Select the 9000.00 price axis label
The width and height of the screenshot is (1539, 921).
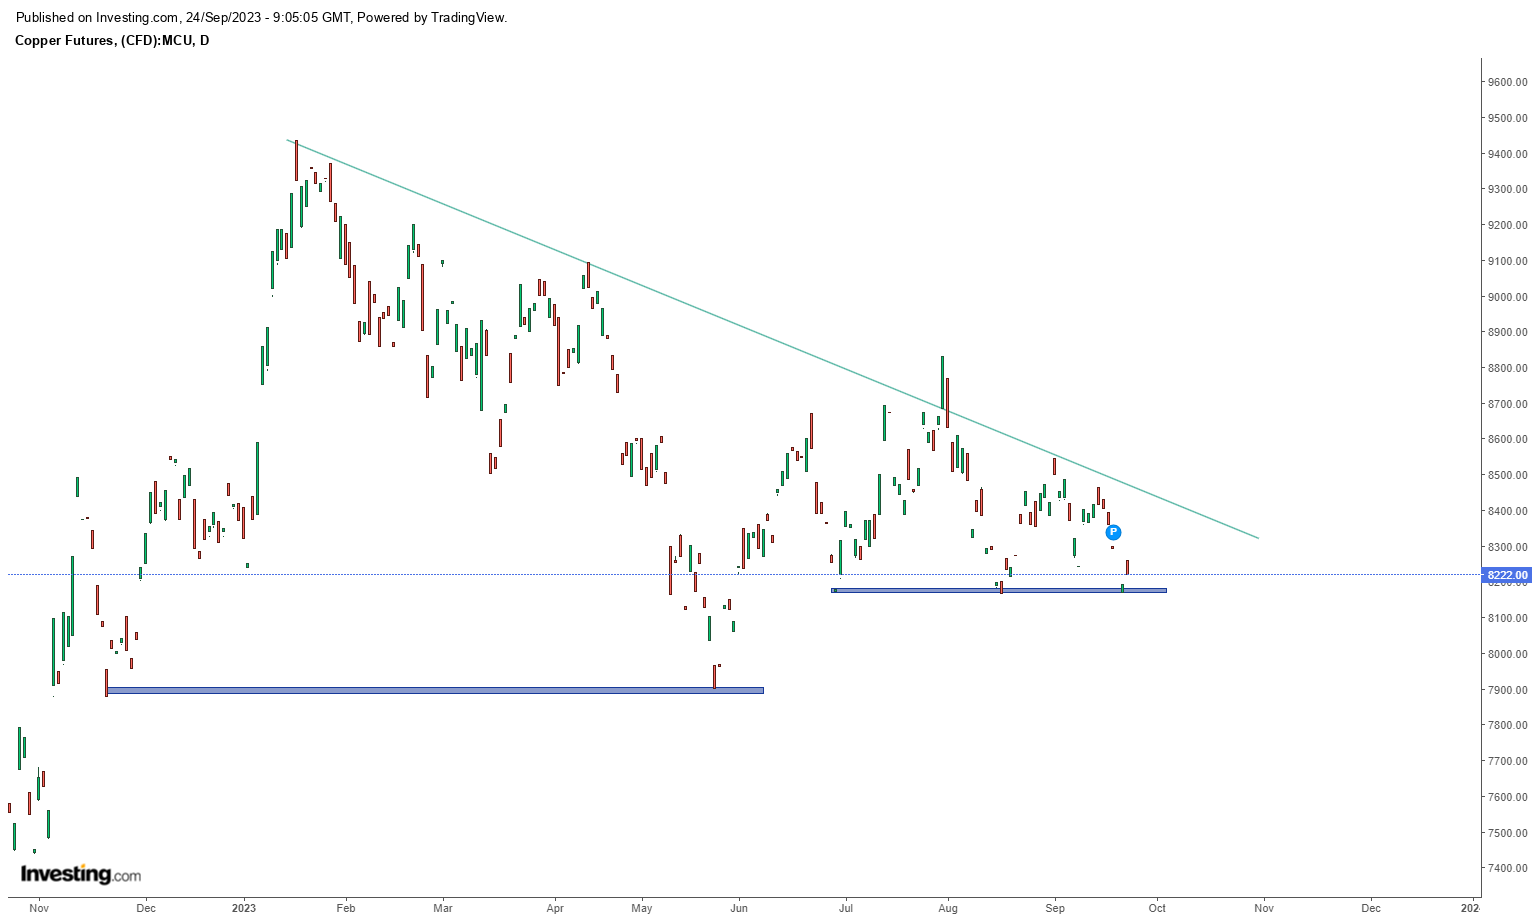click(x=1507, y=297)
